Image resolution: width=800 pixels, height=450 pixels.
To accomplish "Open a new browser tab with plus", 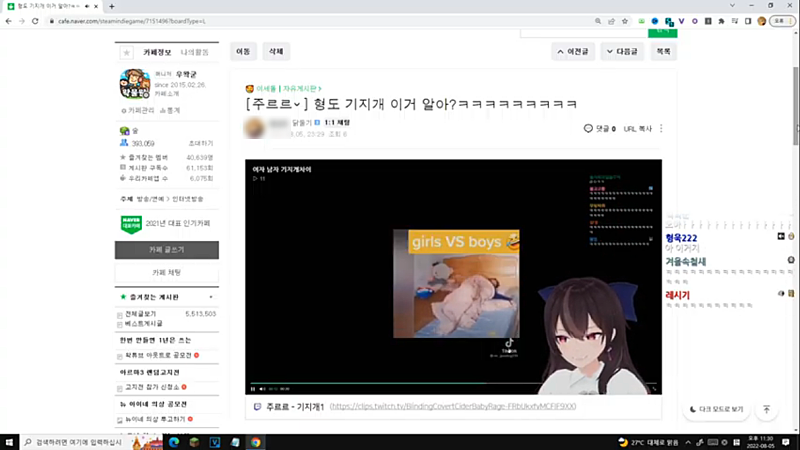I will click(112, 6).
